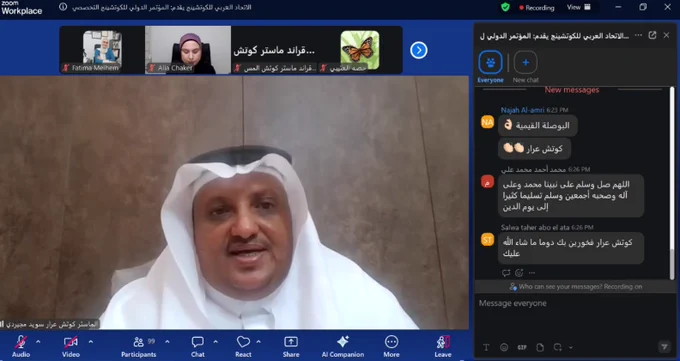Screen dimensions: 680x361
Task: Add emoji reaction to last message
Action: (x=519, y=273)
